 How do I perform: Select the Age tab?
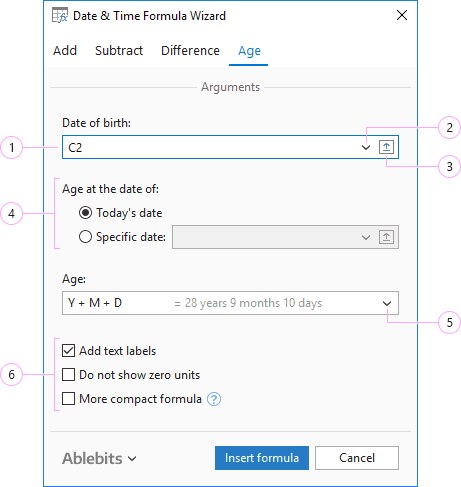(x=249, y=51)
